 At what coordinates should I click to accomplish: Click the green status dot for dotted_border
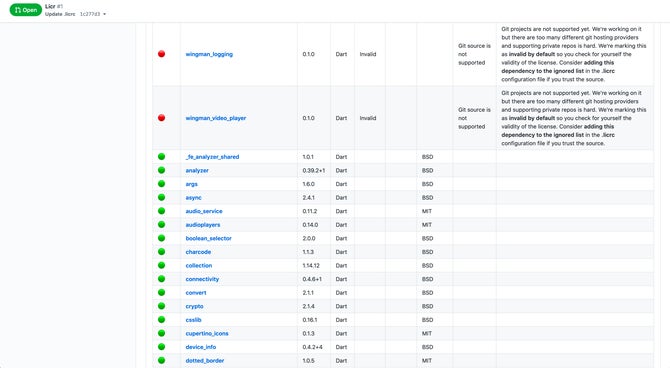click(162, 360)
